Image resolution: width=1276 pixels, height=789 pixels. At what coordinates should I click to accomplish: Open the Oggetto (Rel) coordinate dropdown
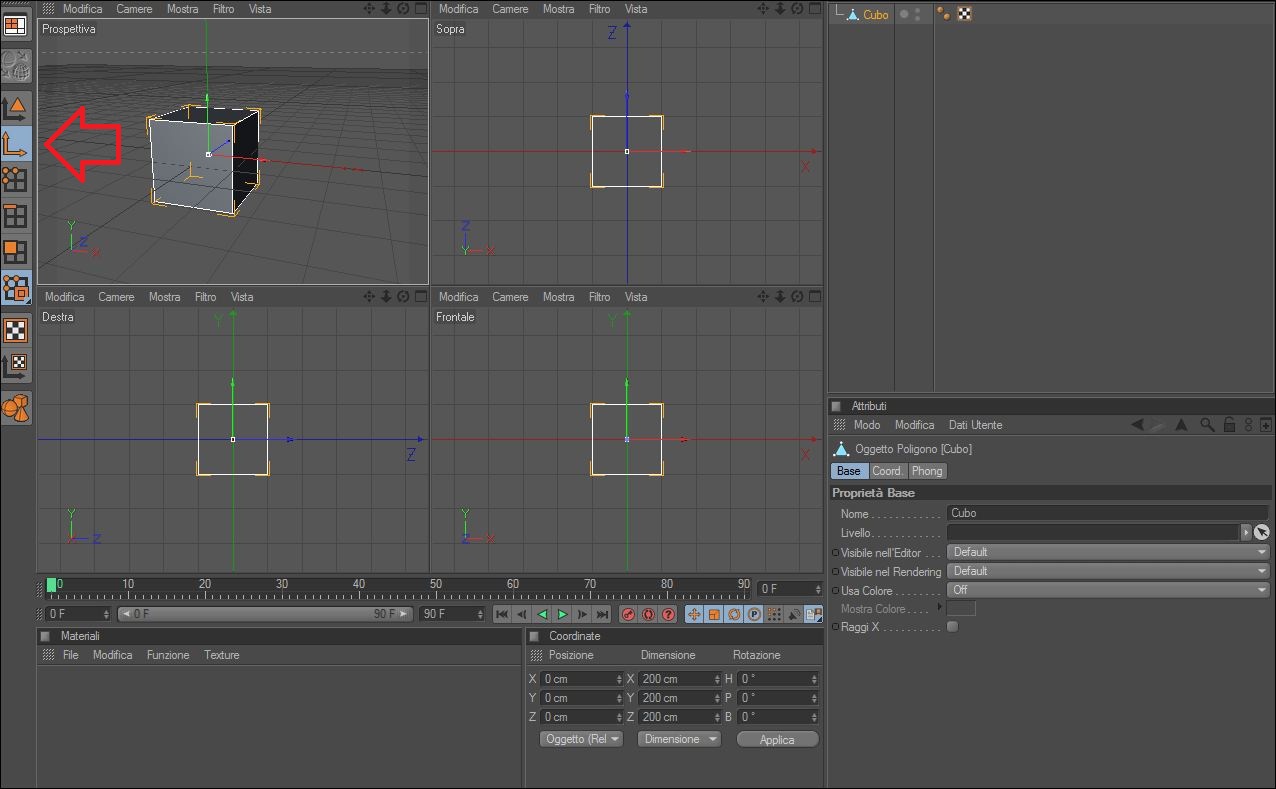581,739
